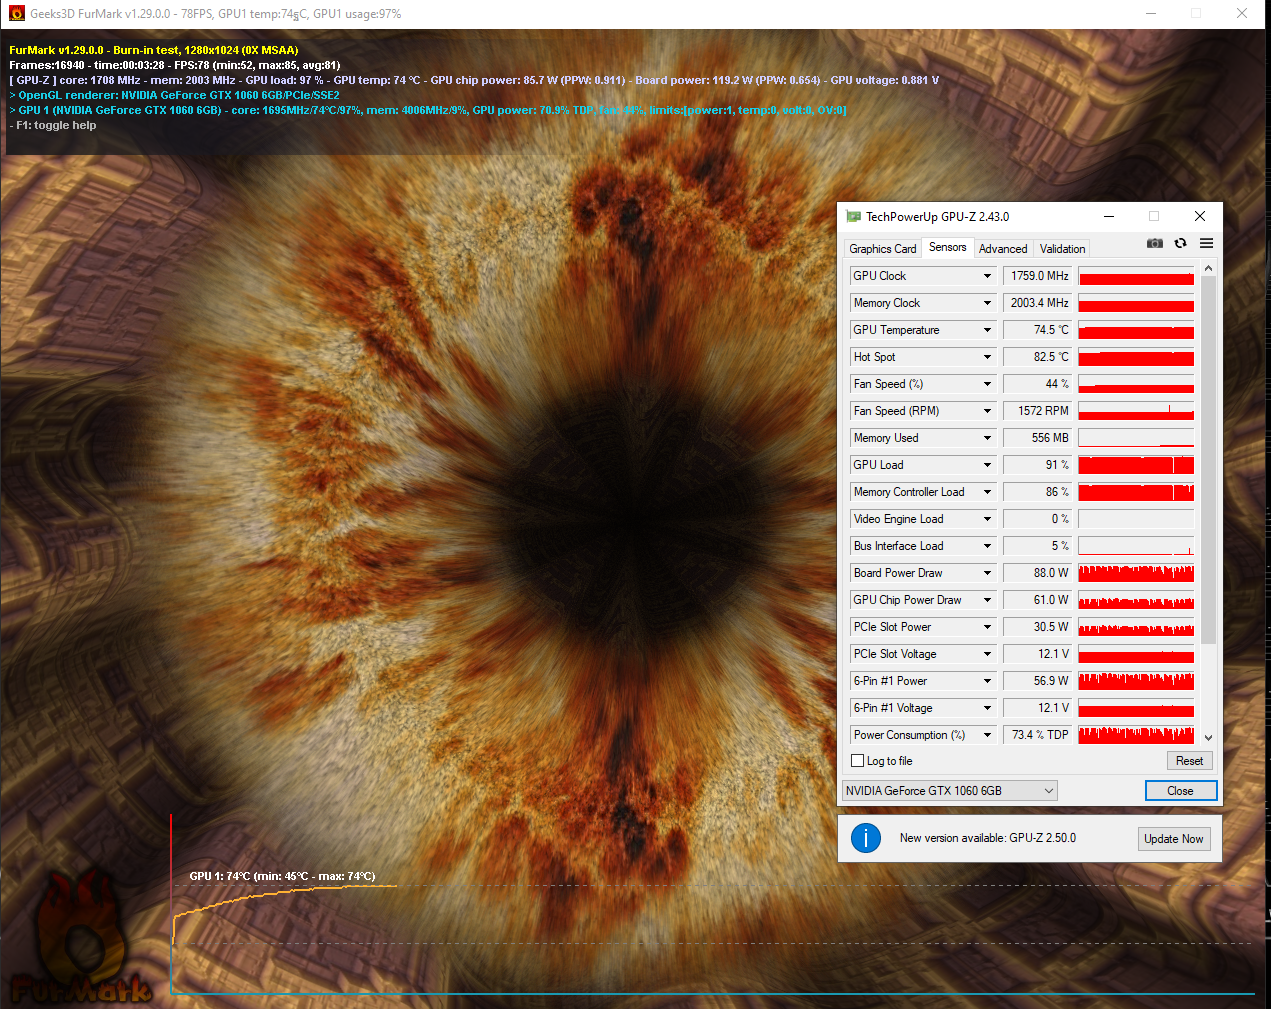This screenshot has height=1009, width=1271.
Task: Enable the Log to file option
Action: pyautogui.click(x=857, y=760)
